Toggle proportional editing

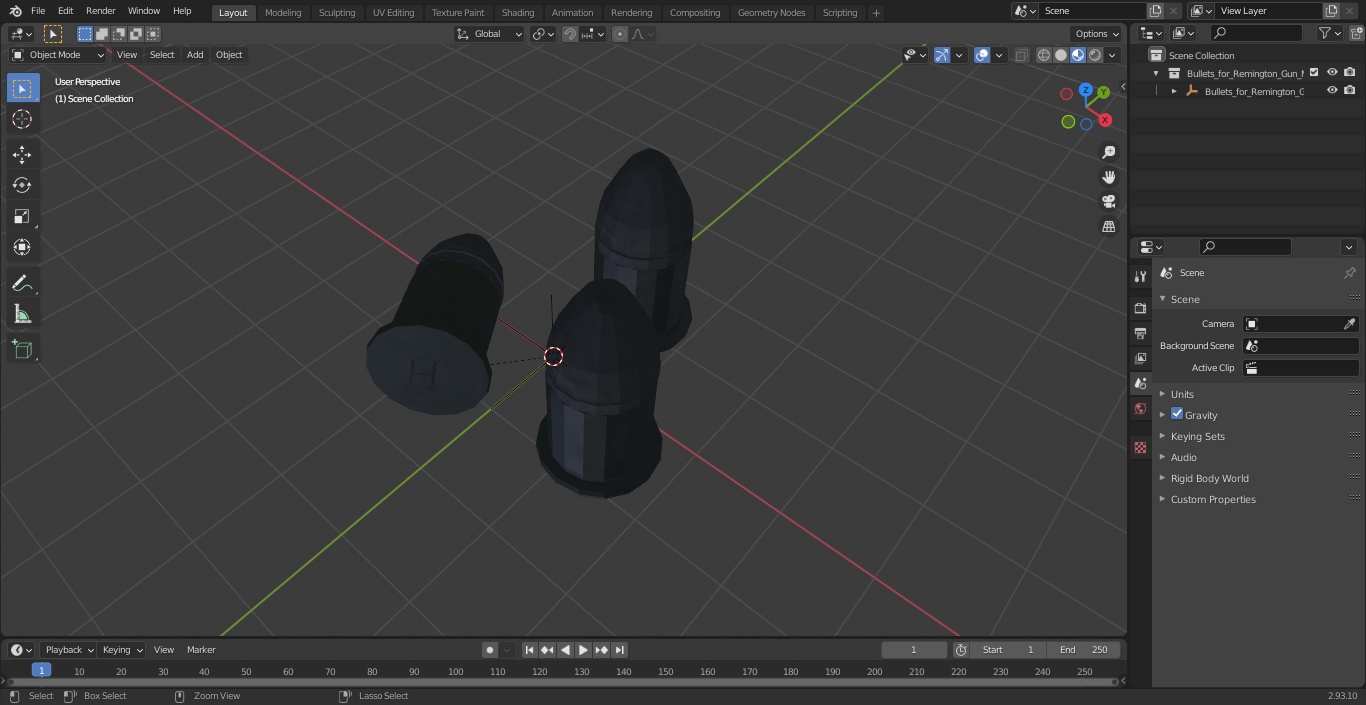(620, 34)
